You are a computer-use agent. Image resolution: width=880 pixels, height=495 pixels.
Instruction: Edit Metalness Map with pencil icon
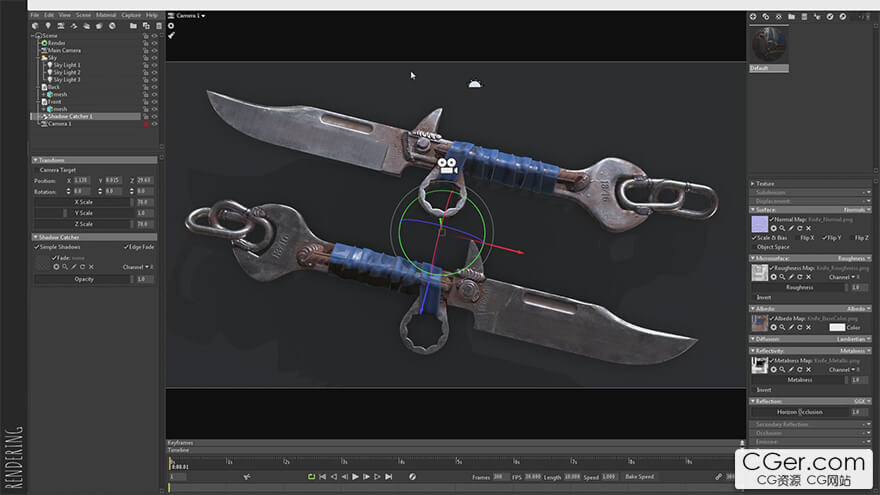[791, 369]
